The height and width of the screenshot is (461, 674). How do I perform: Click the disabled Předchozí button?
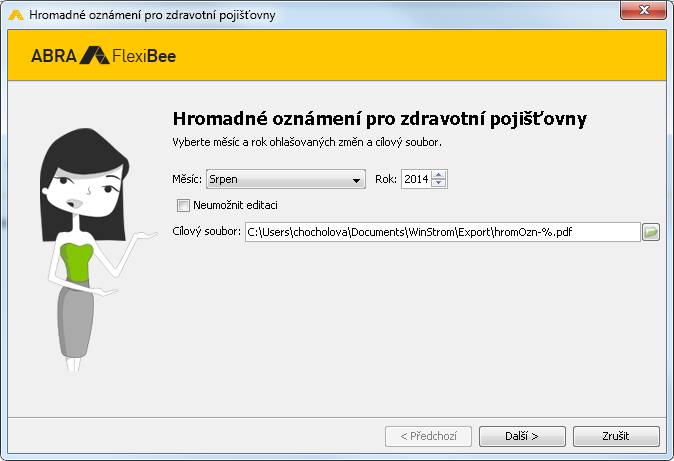[429, 436]
